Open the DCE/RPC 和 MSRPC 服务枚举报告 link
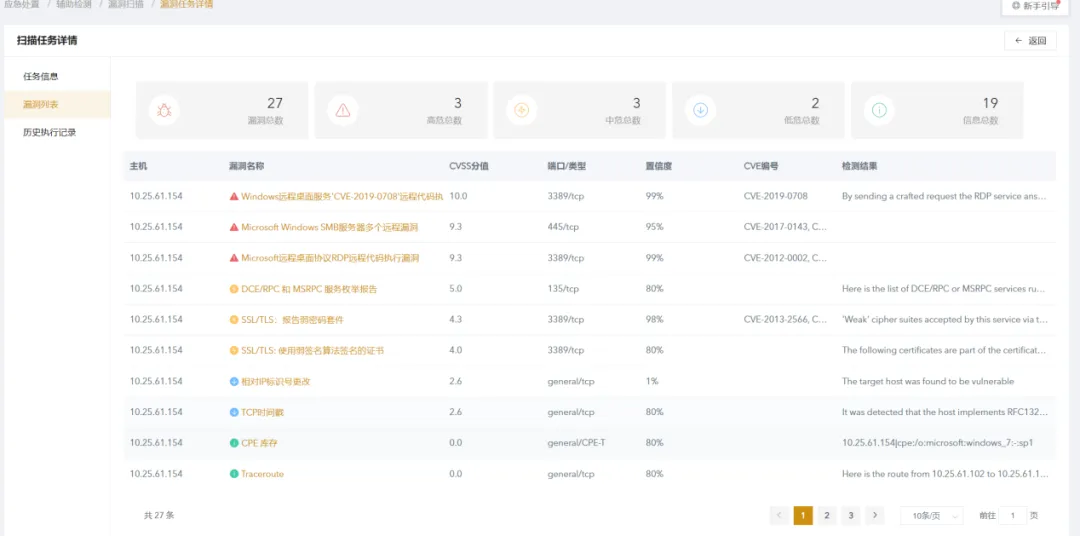 (x=309, y=289)
